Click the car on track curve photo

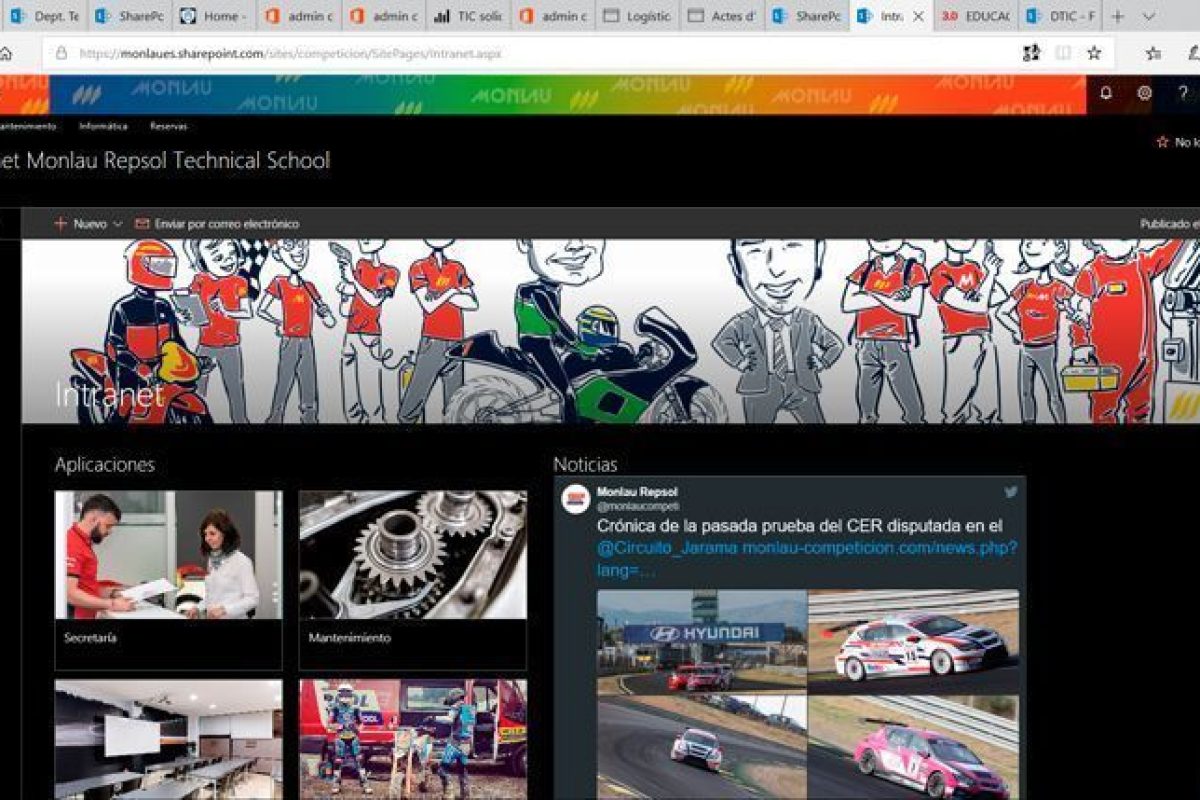click(702, 748)
